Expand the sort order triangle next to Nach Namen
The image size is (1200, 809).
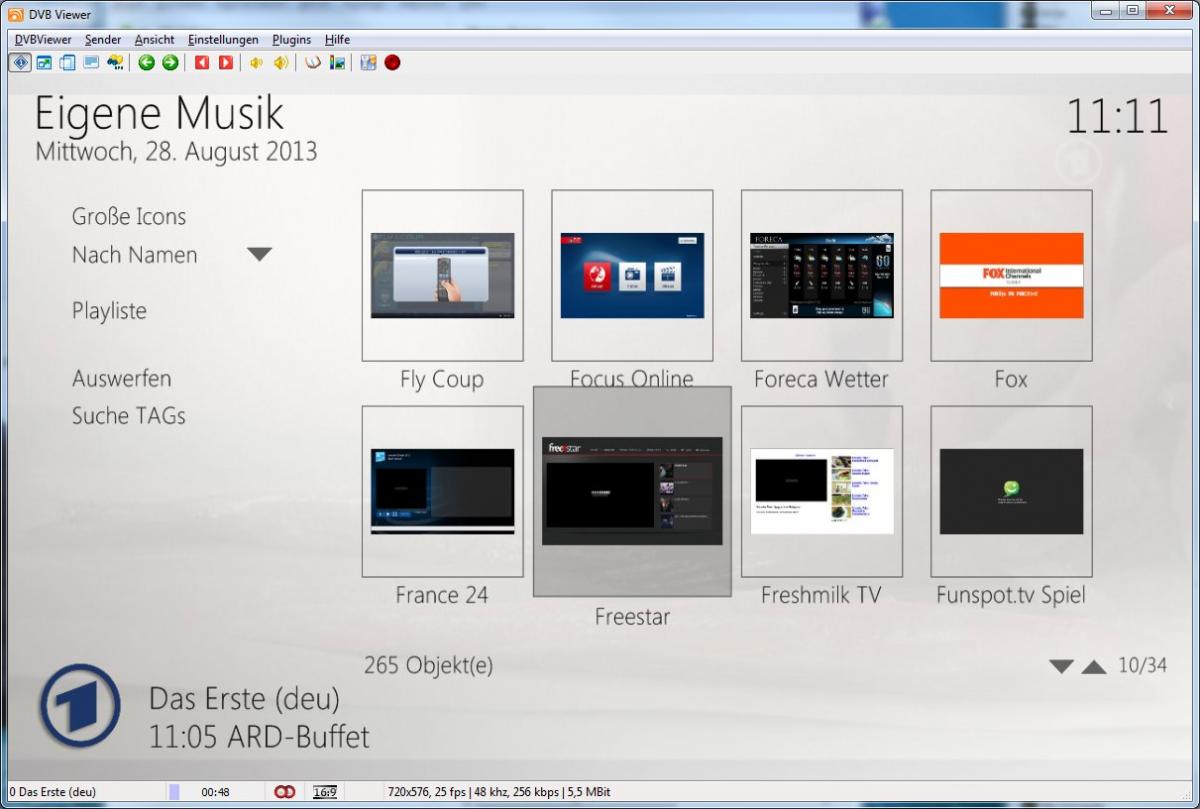259,255
